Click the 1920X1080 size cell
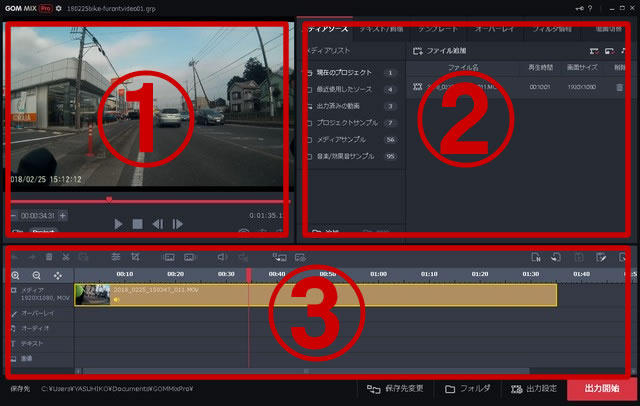Image resolution: width=640 pixels, height=406 pixels. click(582, 87)
